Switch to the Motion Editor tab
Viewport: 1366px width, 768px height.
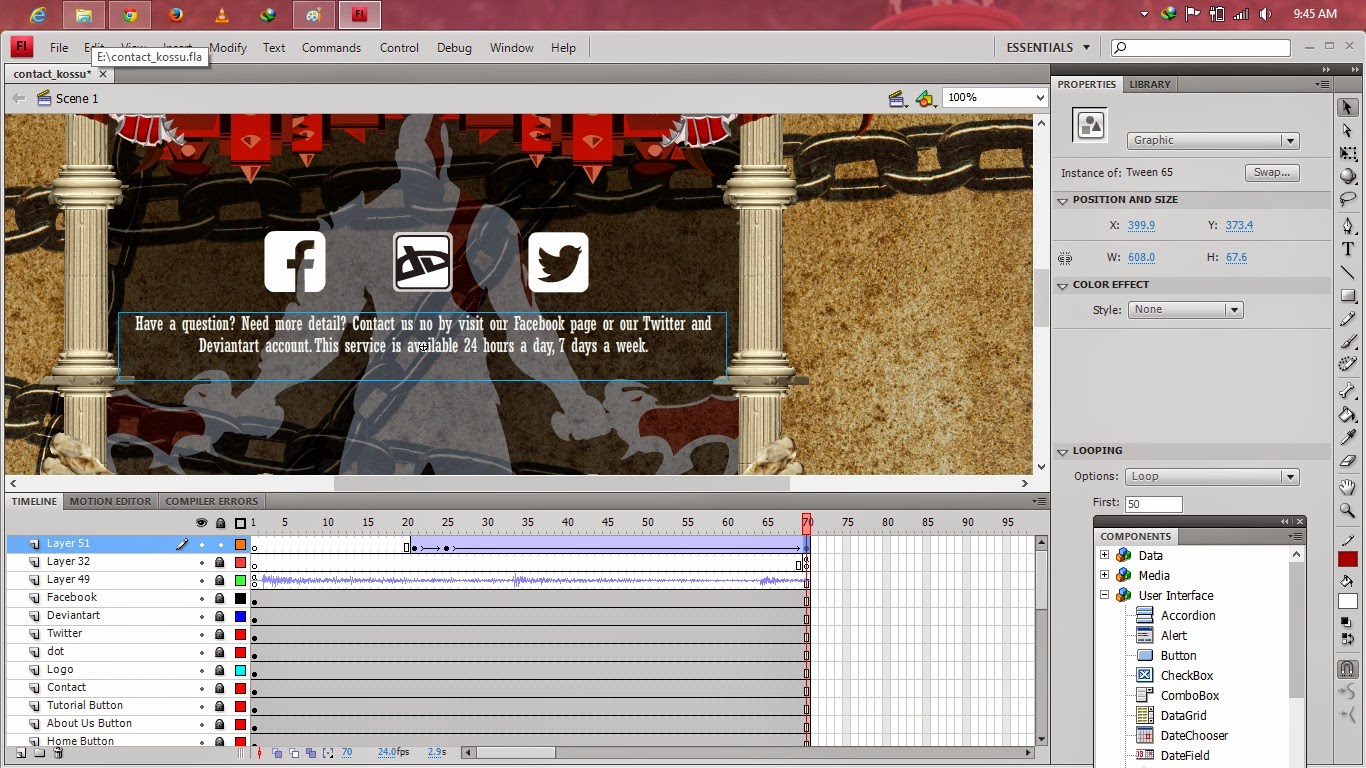[x=111, y=502]
